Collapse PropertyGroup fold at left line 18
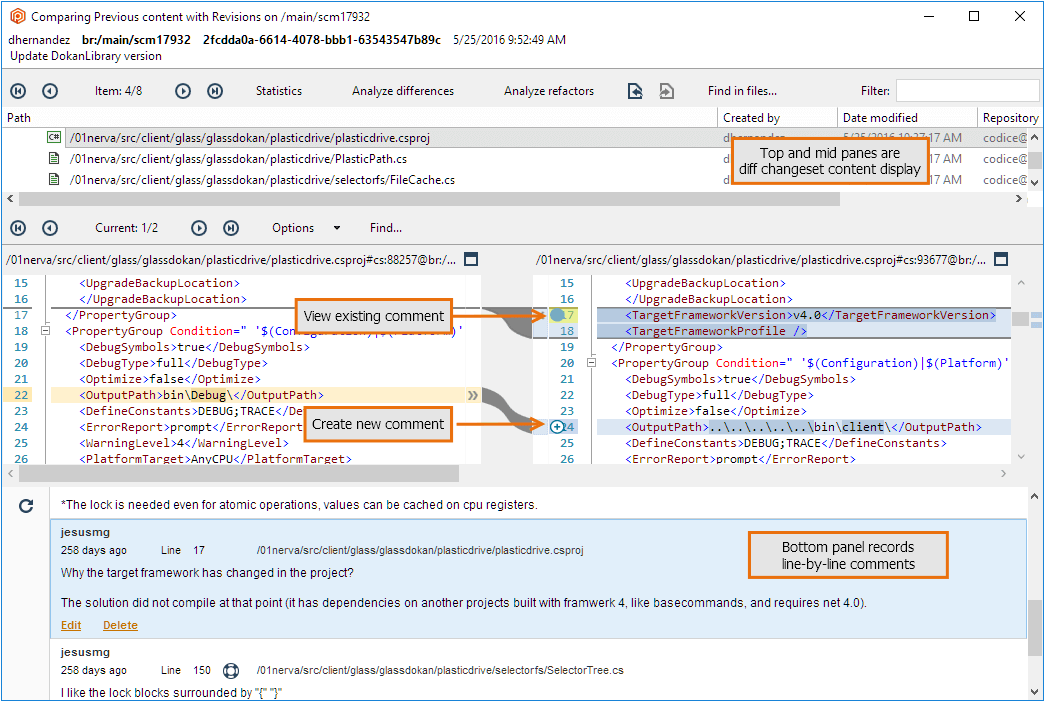This screenshot has width=1045, height=701. [x=45, y=331]
